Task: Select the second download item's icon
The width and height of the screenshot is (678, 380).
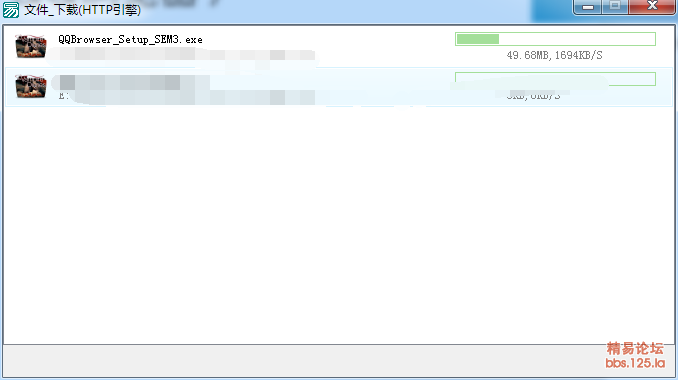Action: (x=31, y=86)
